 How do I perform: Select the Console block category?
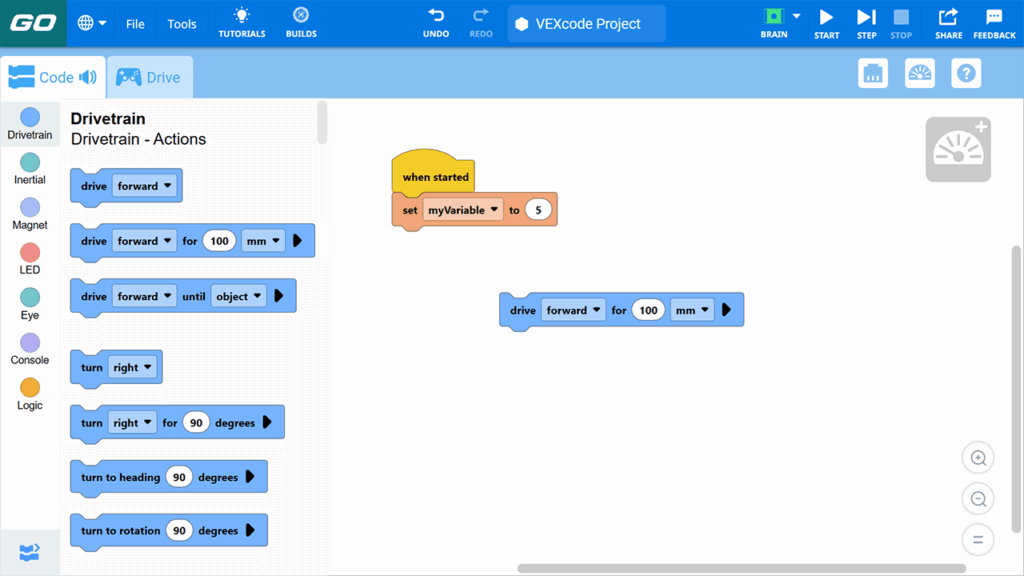pos(30,349)
